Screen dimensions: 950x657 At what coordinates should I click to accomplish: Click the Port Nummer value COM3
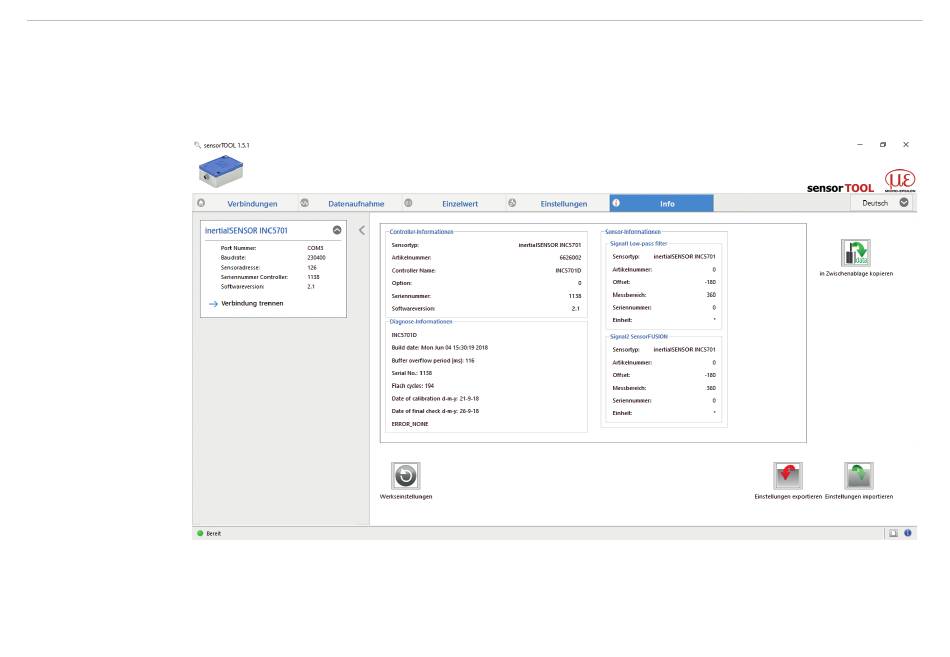[315, 248]
